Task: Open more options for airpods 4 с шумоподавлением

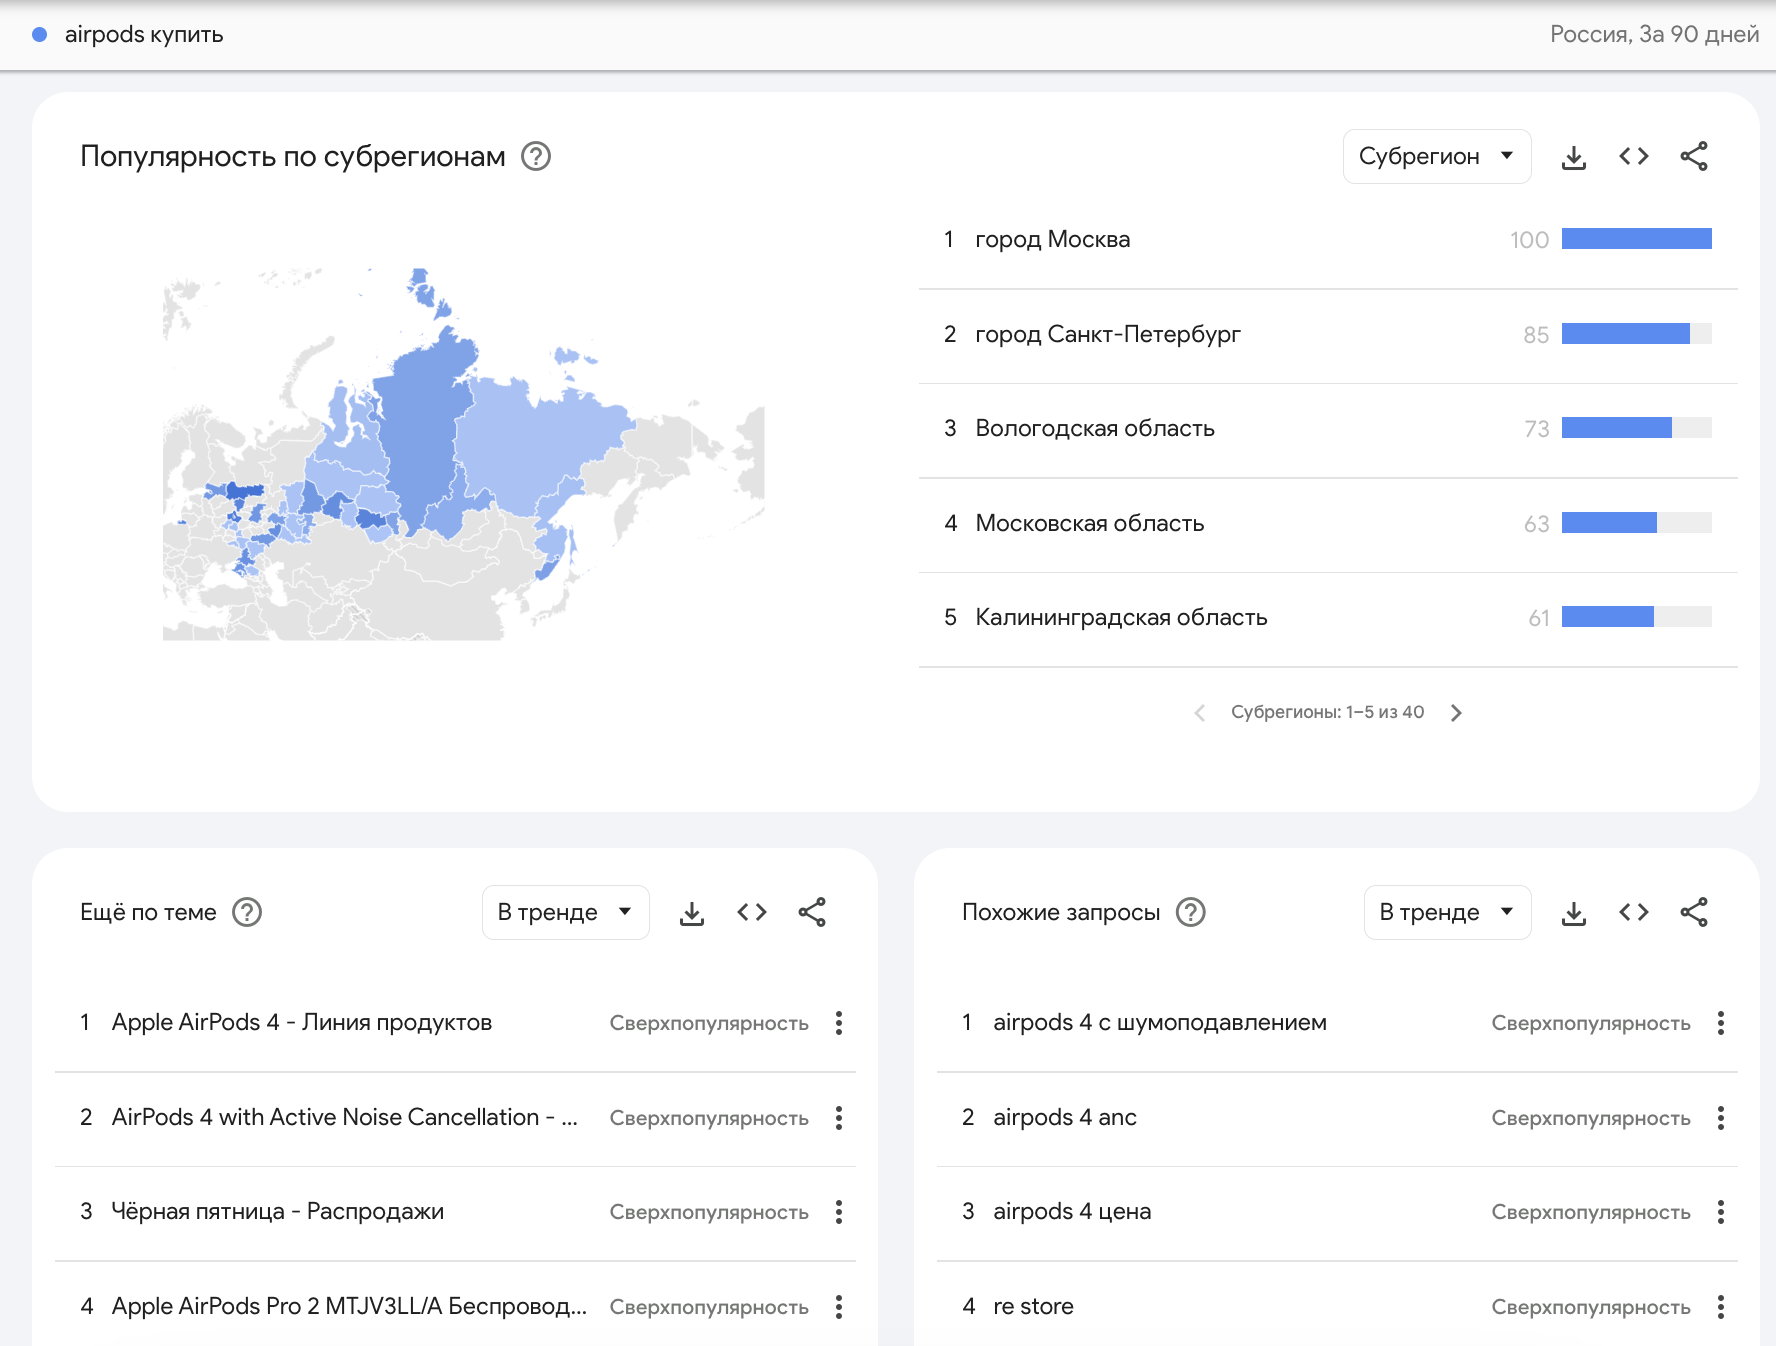Action: (x=1721, y=1023)
